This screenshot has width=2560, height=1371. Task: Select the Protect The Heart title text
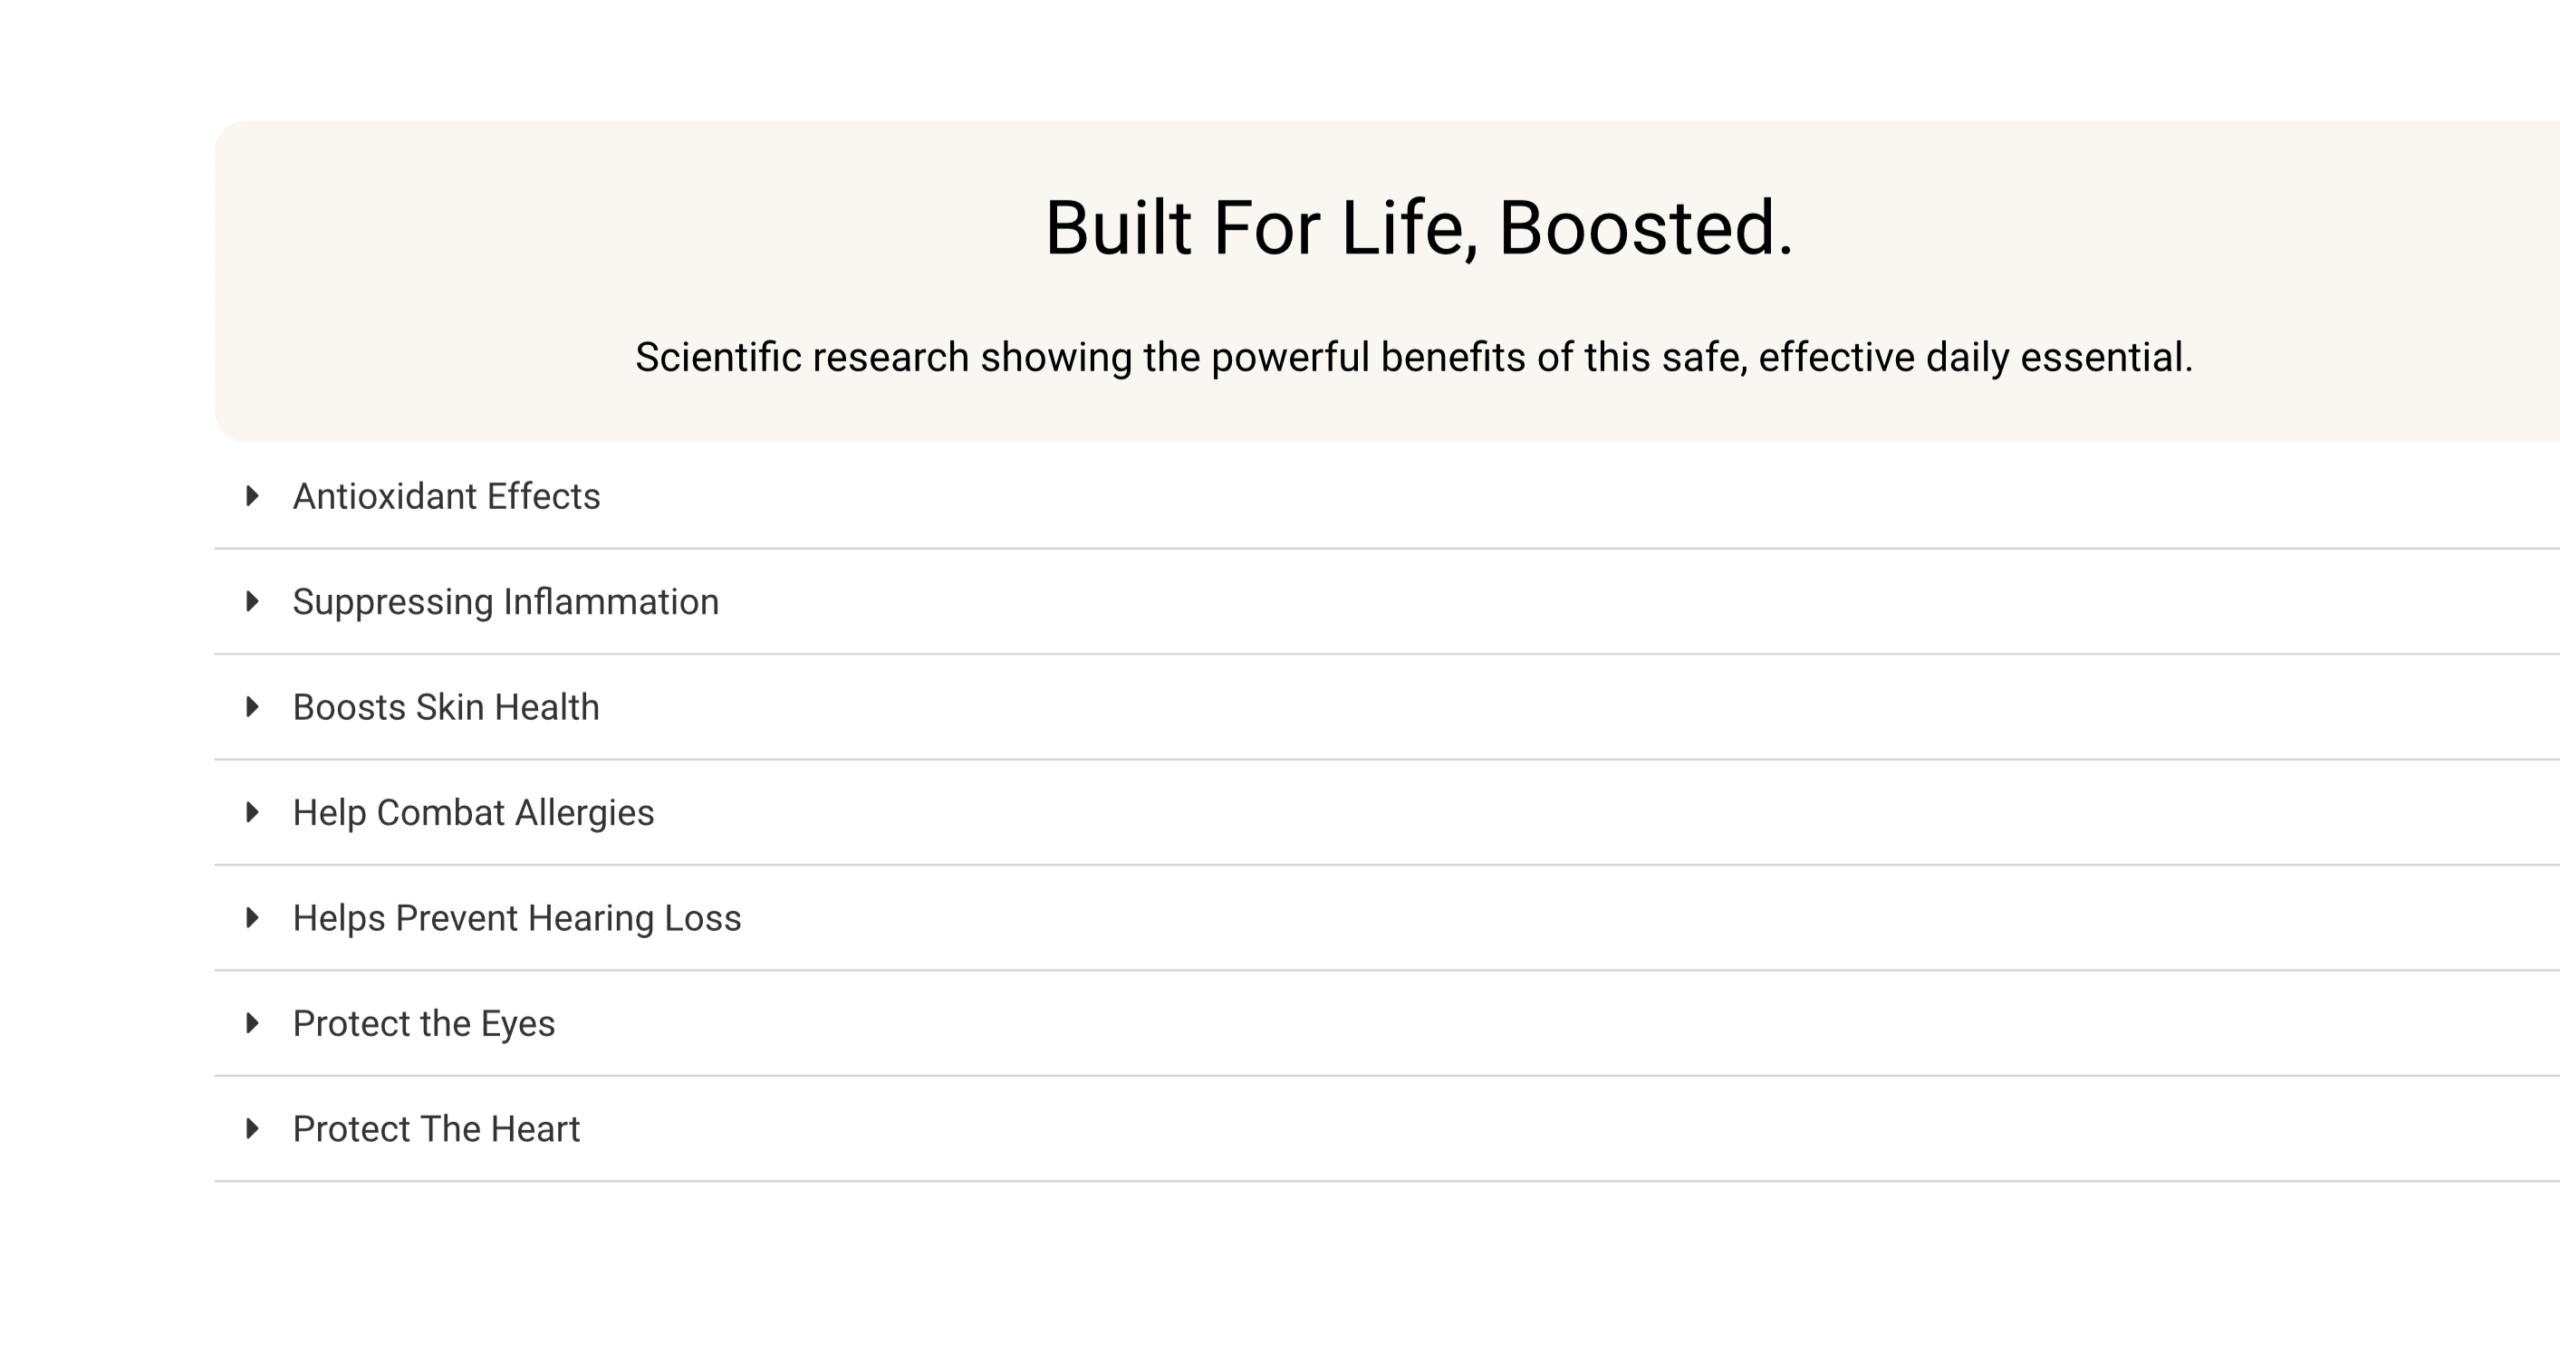(436, 1129)
